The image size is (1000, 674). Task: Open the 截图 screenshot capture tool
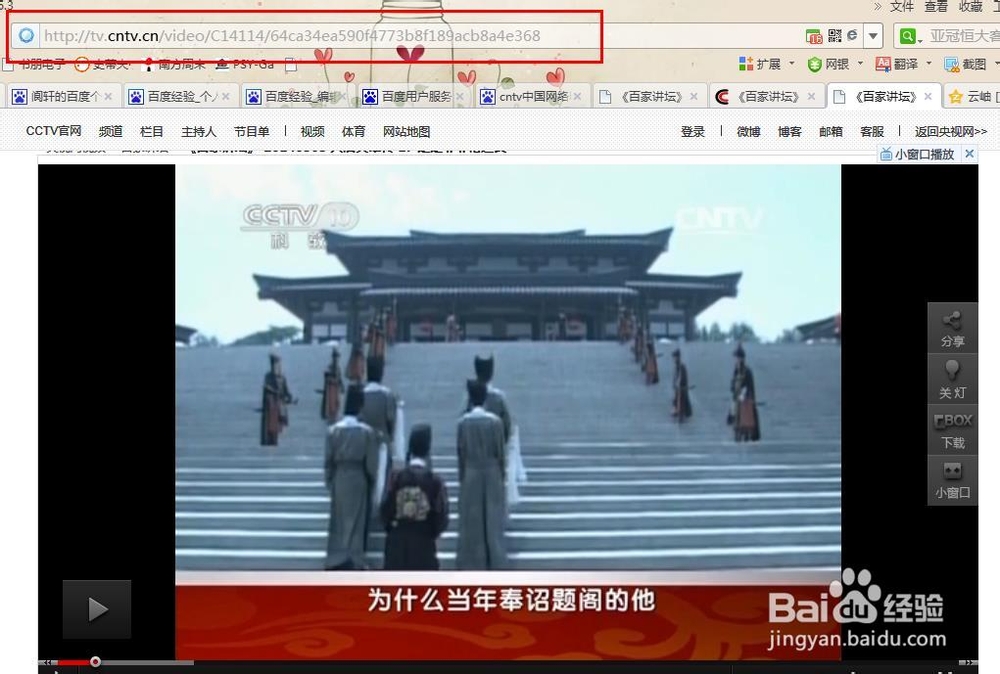[x=953, y=64]
